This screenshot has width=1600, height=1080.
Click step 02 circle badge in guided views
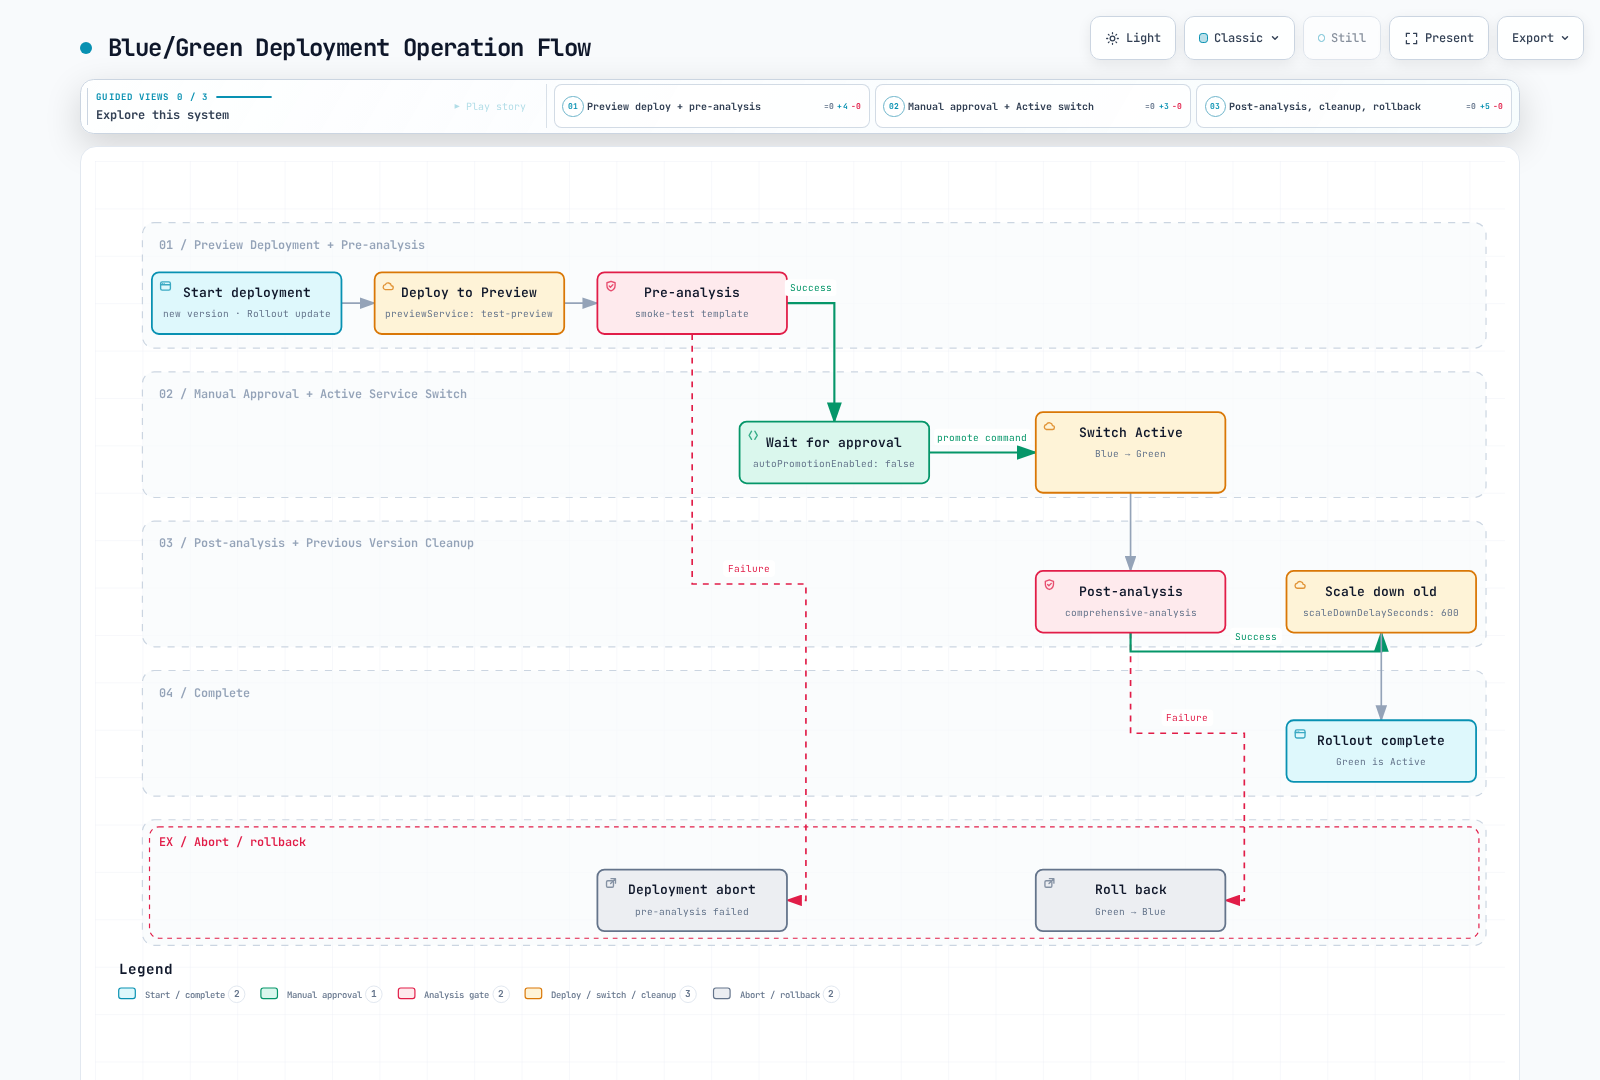click(x=893, y=106)
